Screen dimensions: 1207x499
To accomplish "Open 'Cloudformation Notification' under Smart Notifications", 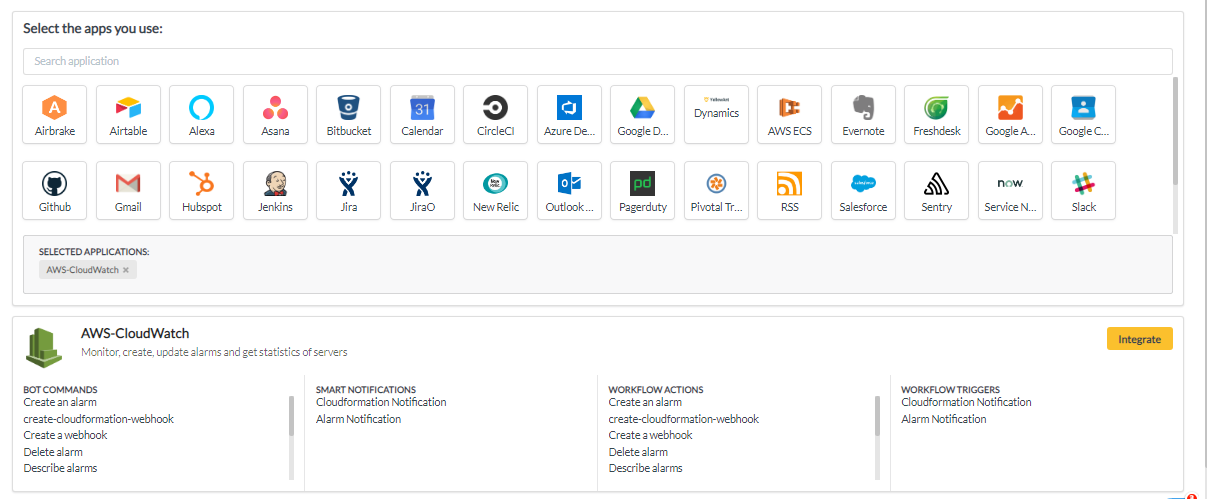I will (x=381, y=402).
